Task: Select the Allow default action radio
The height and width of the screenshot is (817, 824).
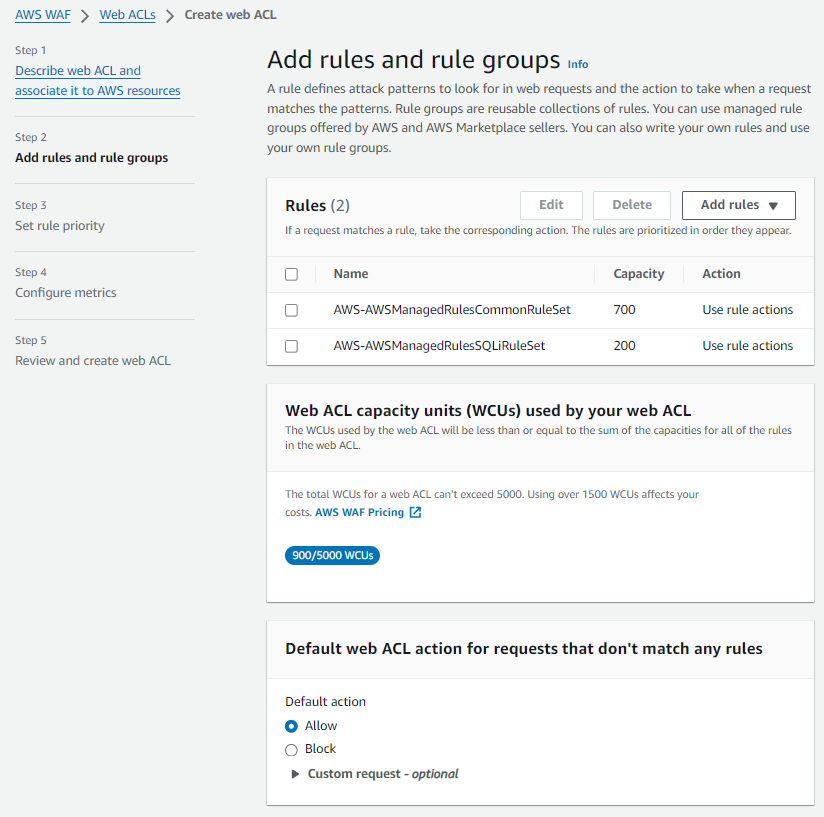Action: click(x=291, y=726)
